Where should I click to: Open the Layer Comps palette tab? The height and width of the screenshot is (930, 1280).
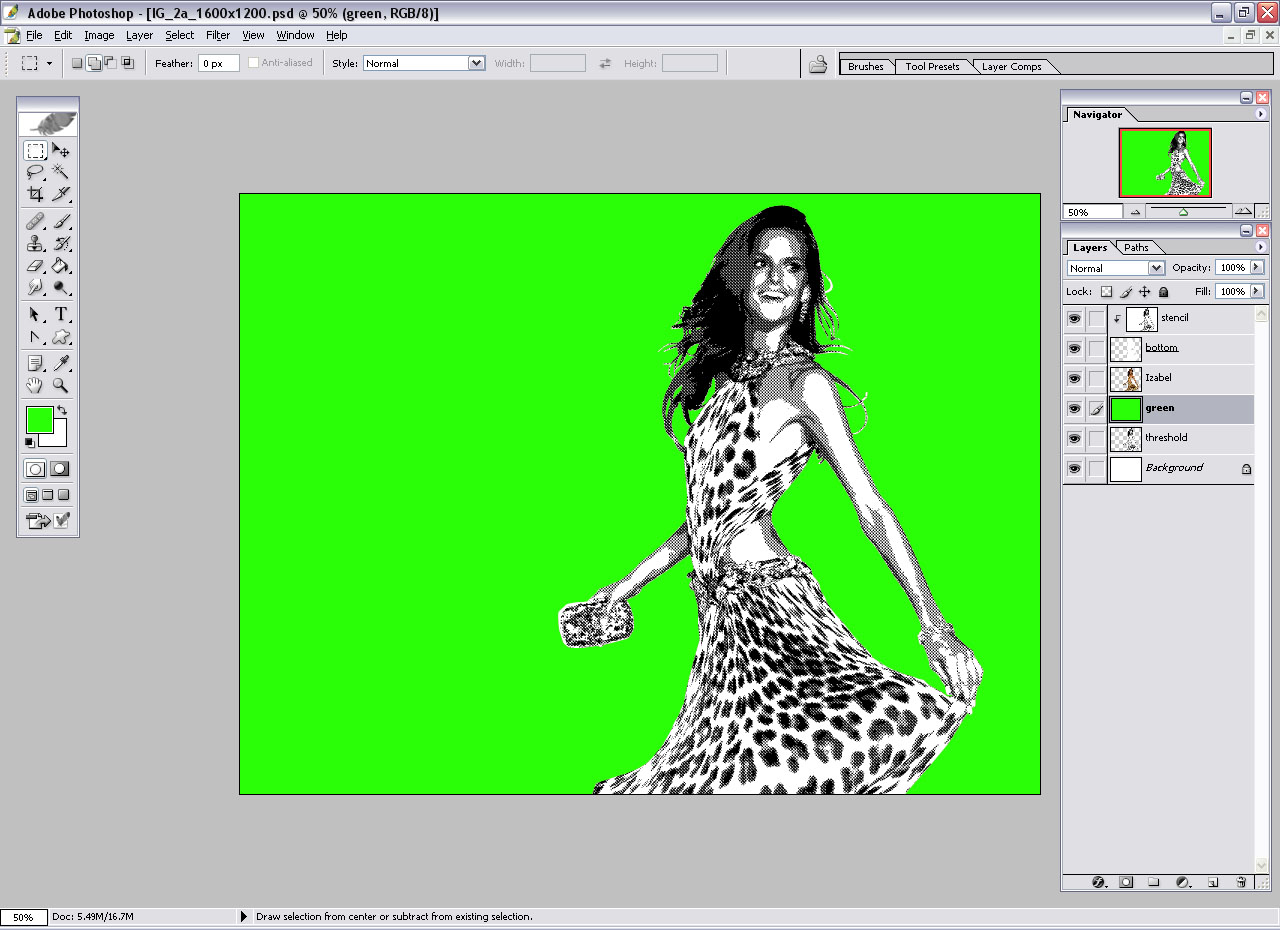click(x=1011, y=67)
